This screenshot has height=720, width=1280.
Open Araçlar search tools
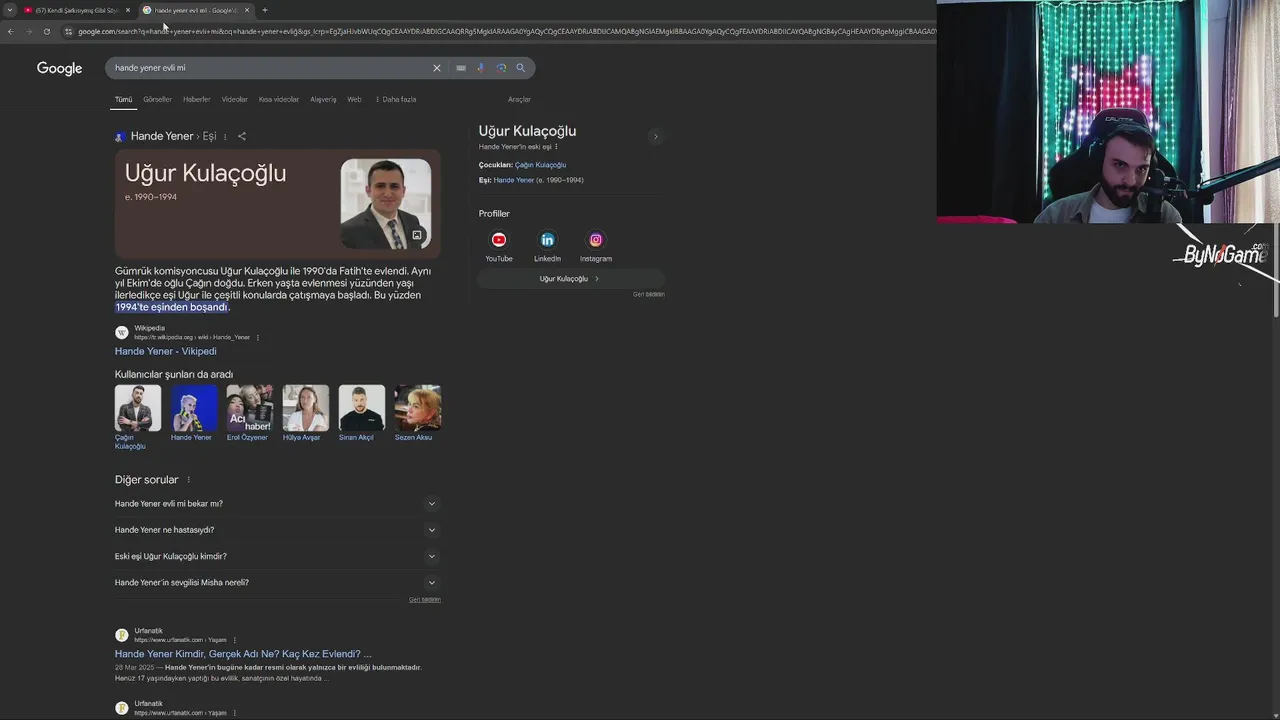[519, 99]
